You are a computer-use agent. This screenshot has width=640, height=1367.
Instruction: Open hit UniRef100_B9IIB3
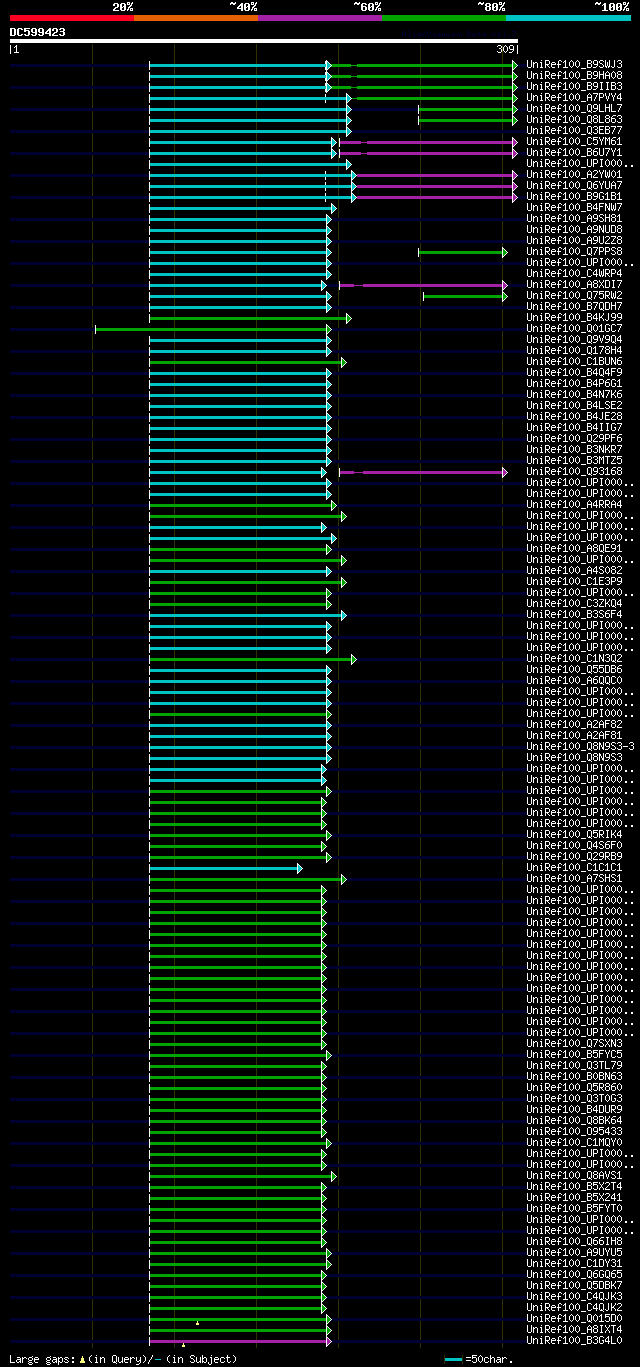tap(574, 86)
